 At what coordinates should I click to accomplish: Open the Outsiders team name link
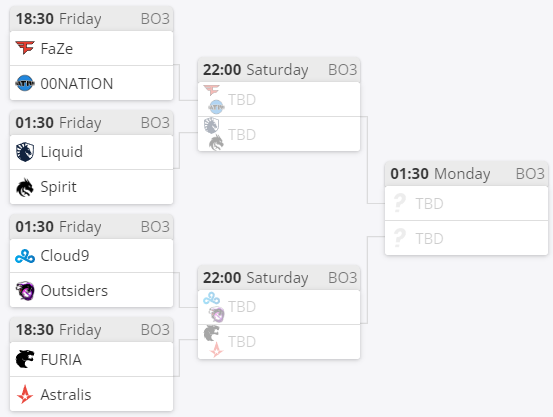tap(74, 291)
